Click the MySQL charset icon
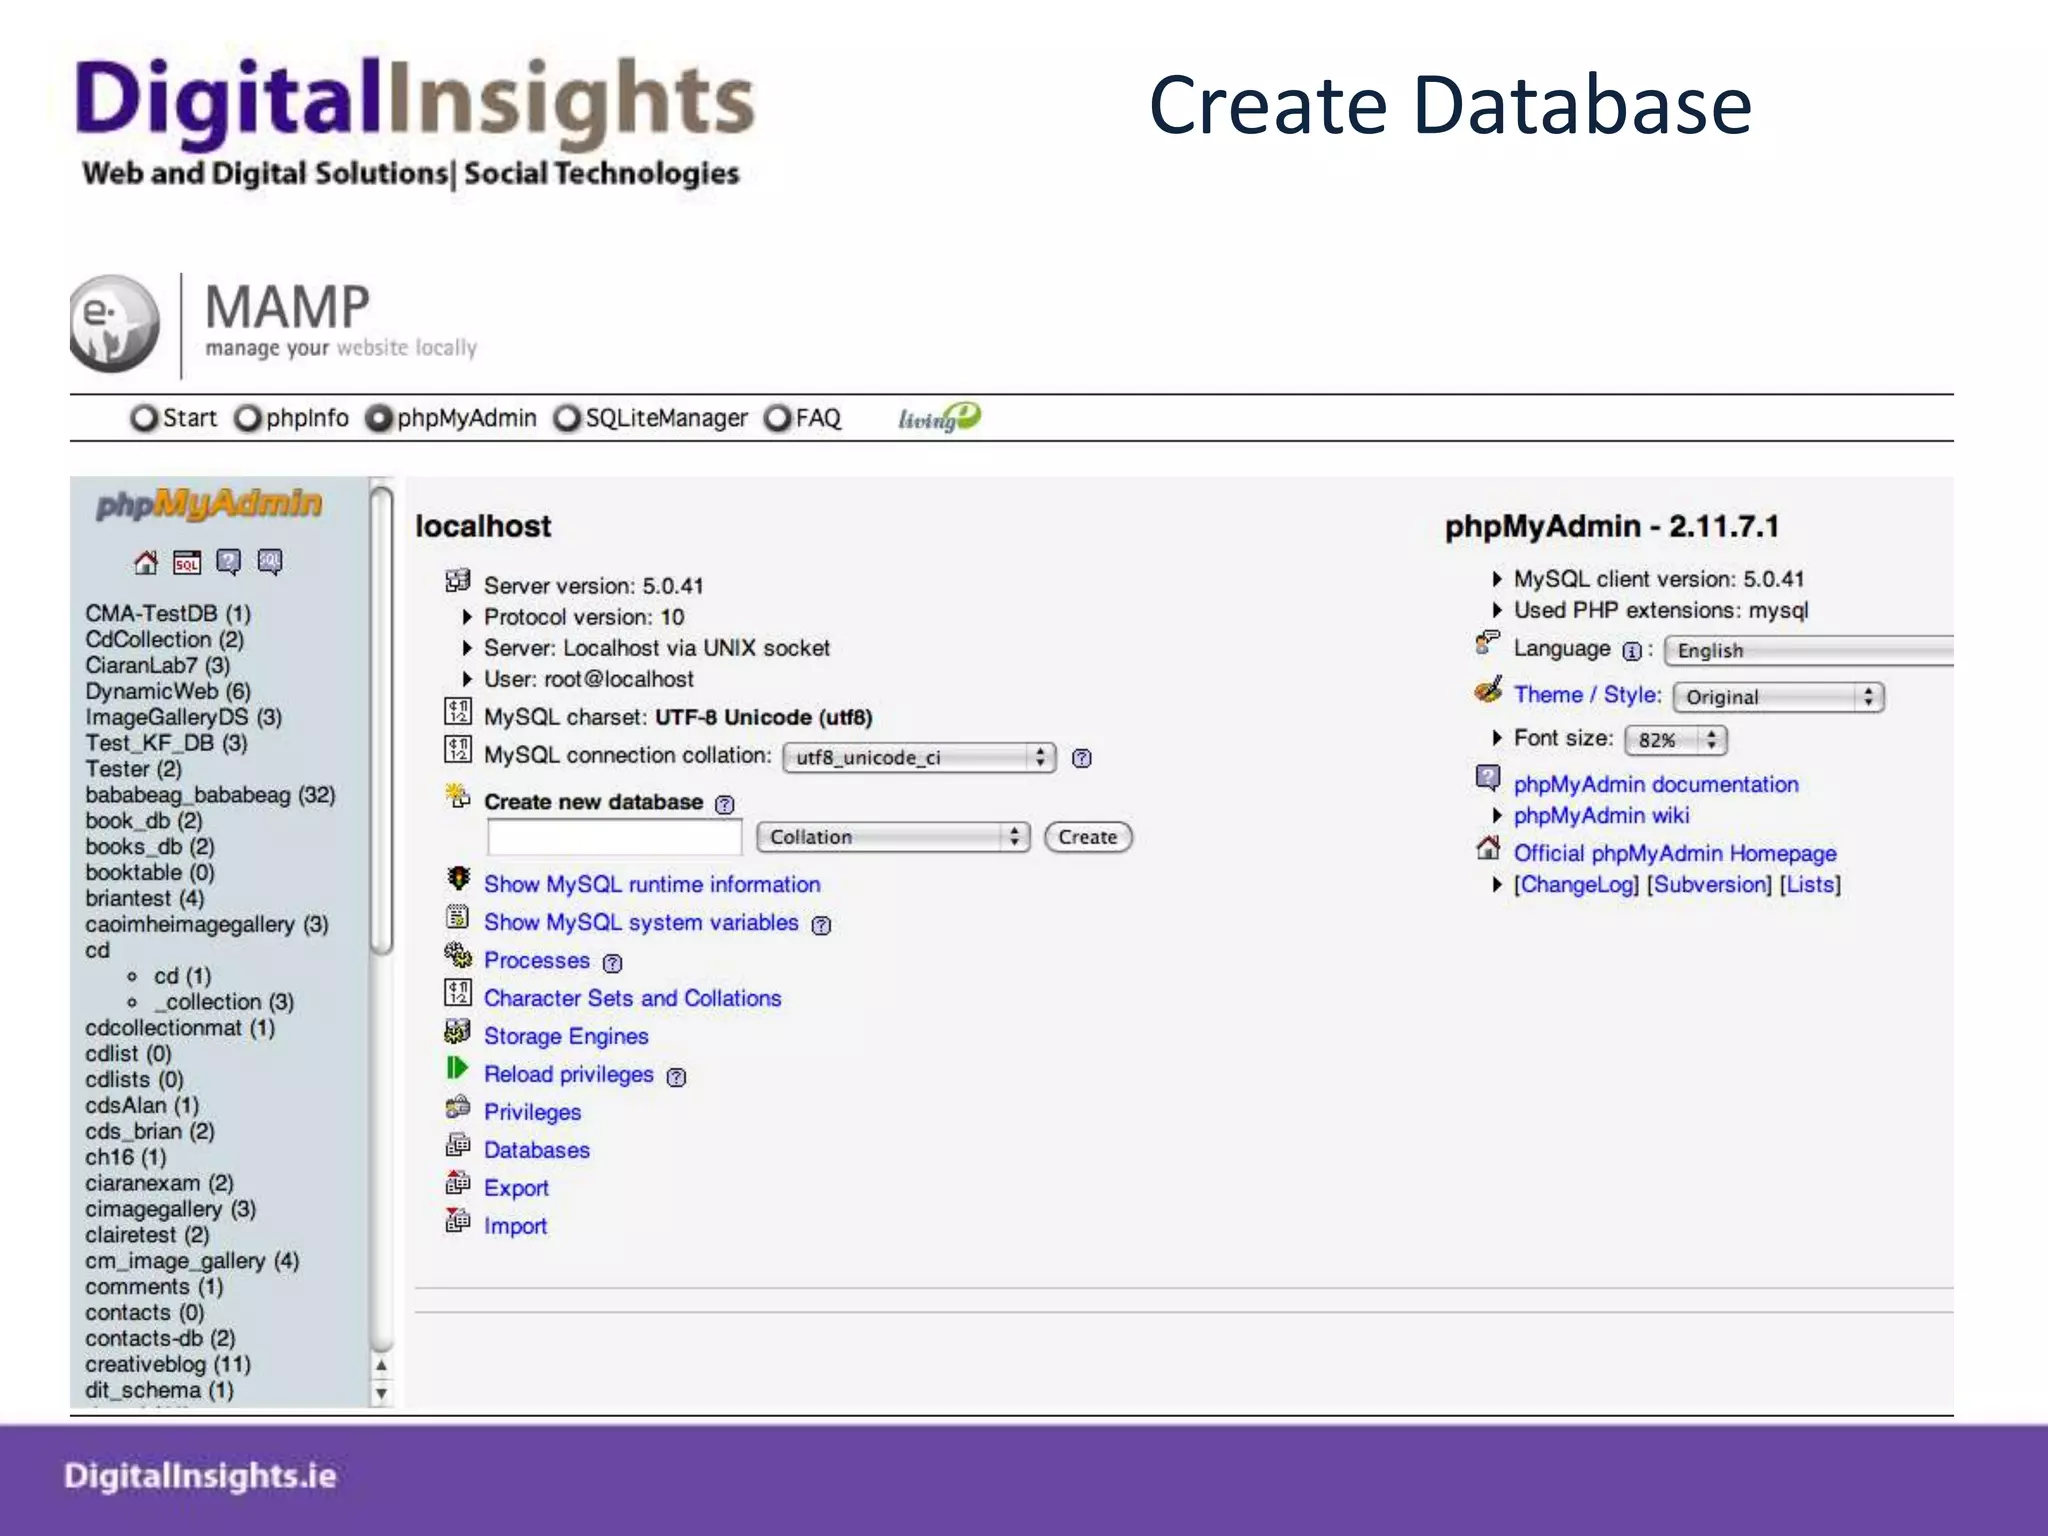The height and width of the screenshot is (1536, 2048). click(458, 712)
